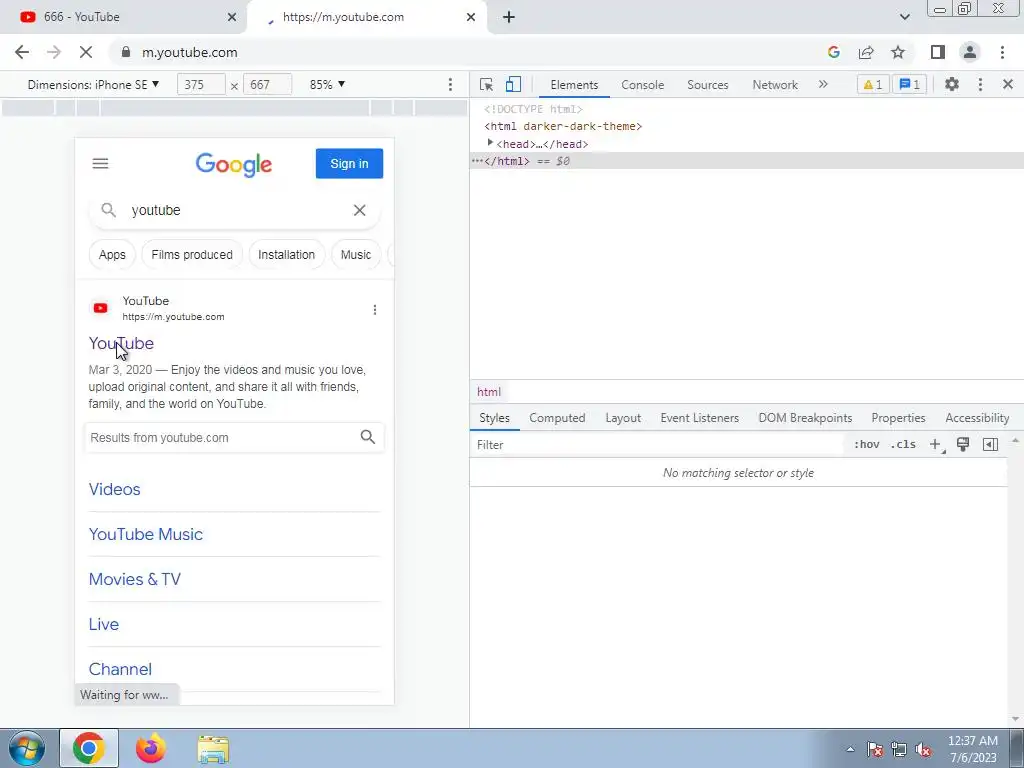Bookmark this page with the star
Screen dimensions: 1024x768
tap(898, 52)
